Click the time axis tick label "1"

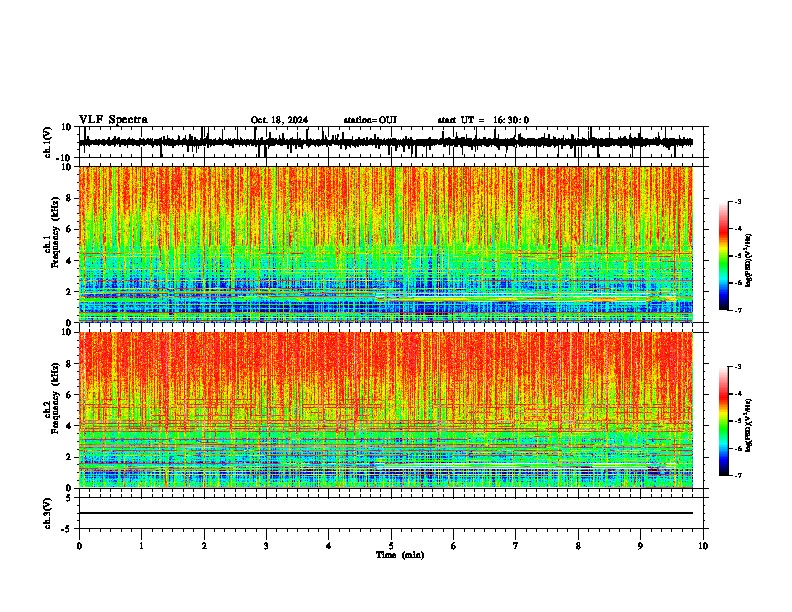141,546
